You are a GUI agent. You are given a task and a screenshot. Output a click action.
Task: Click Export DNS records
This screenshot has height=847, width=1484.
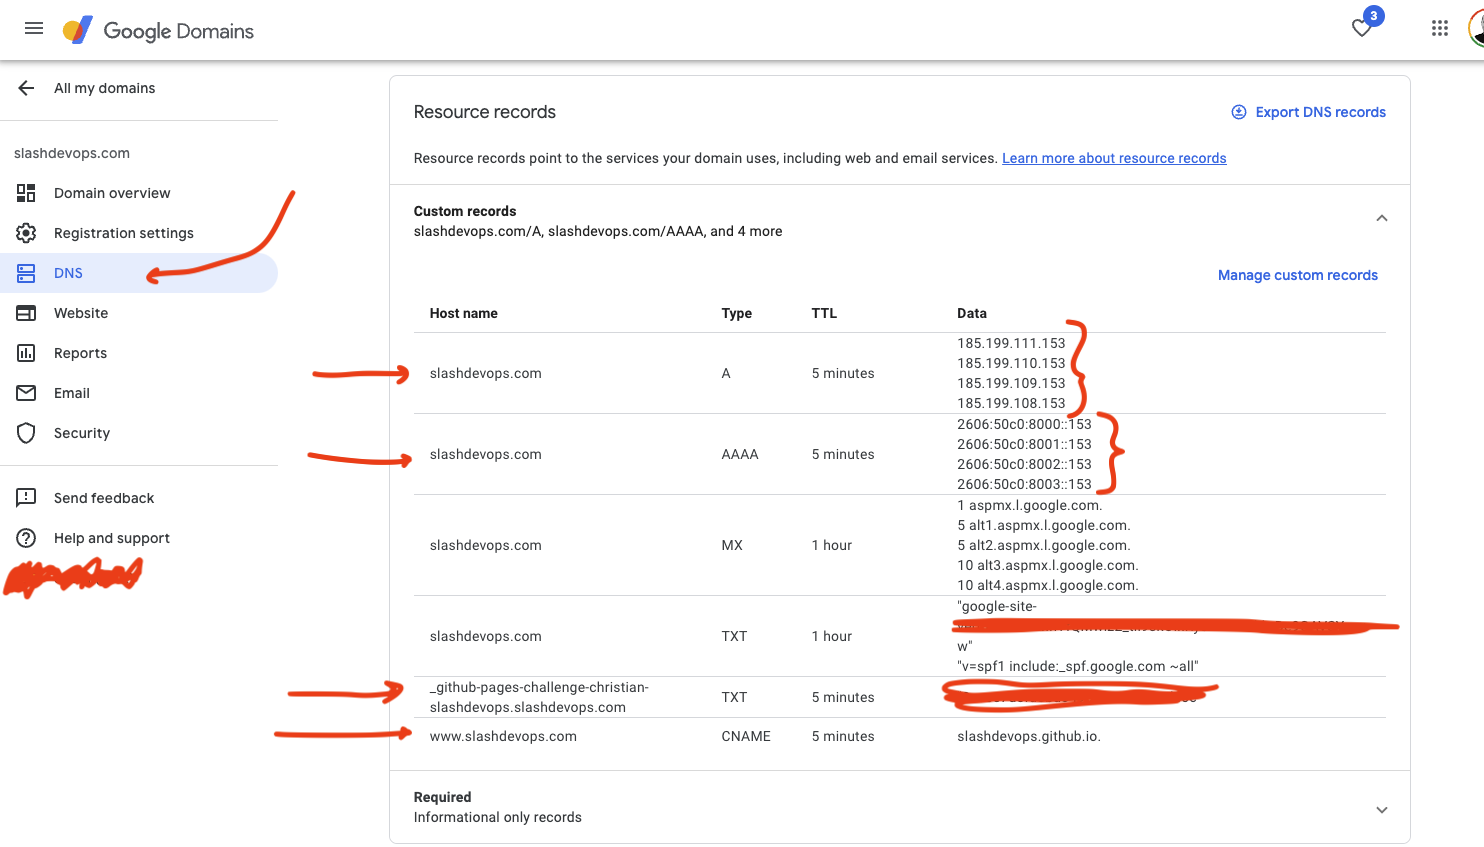(1320, 112)
